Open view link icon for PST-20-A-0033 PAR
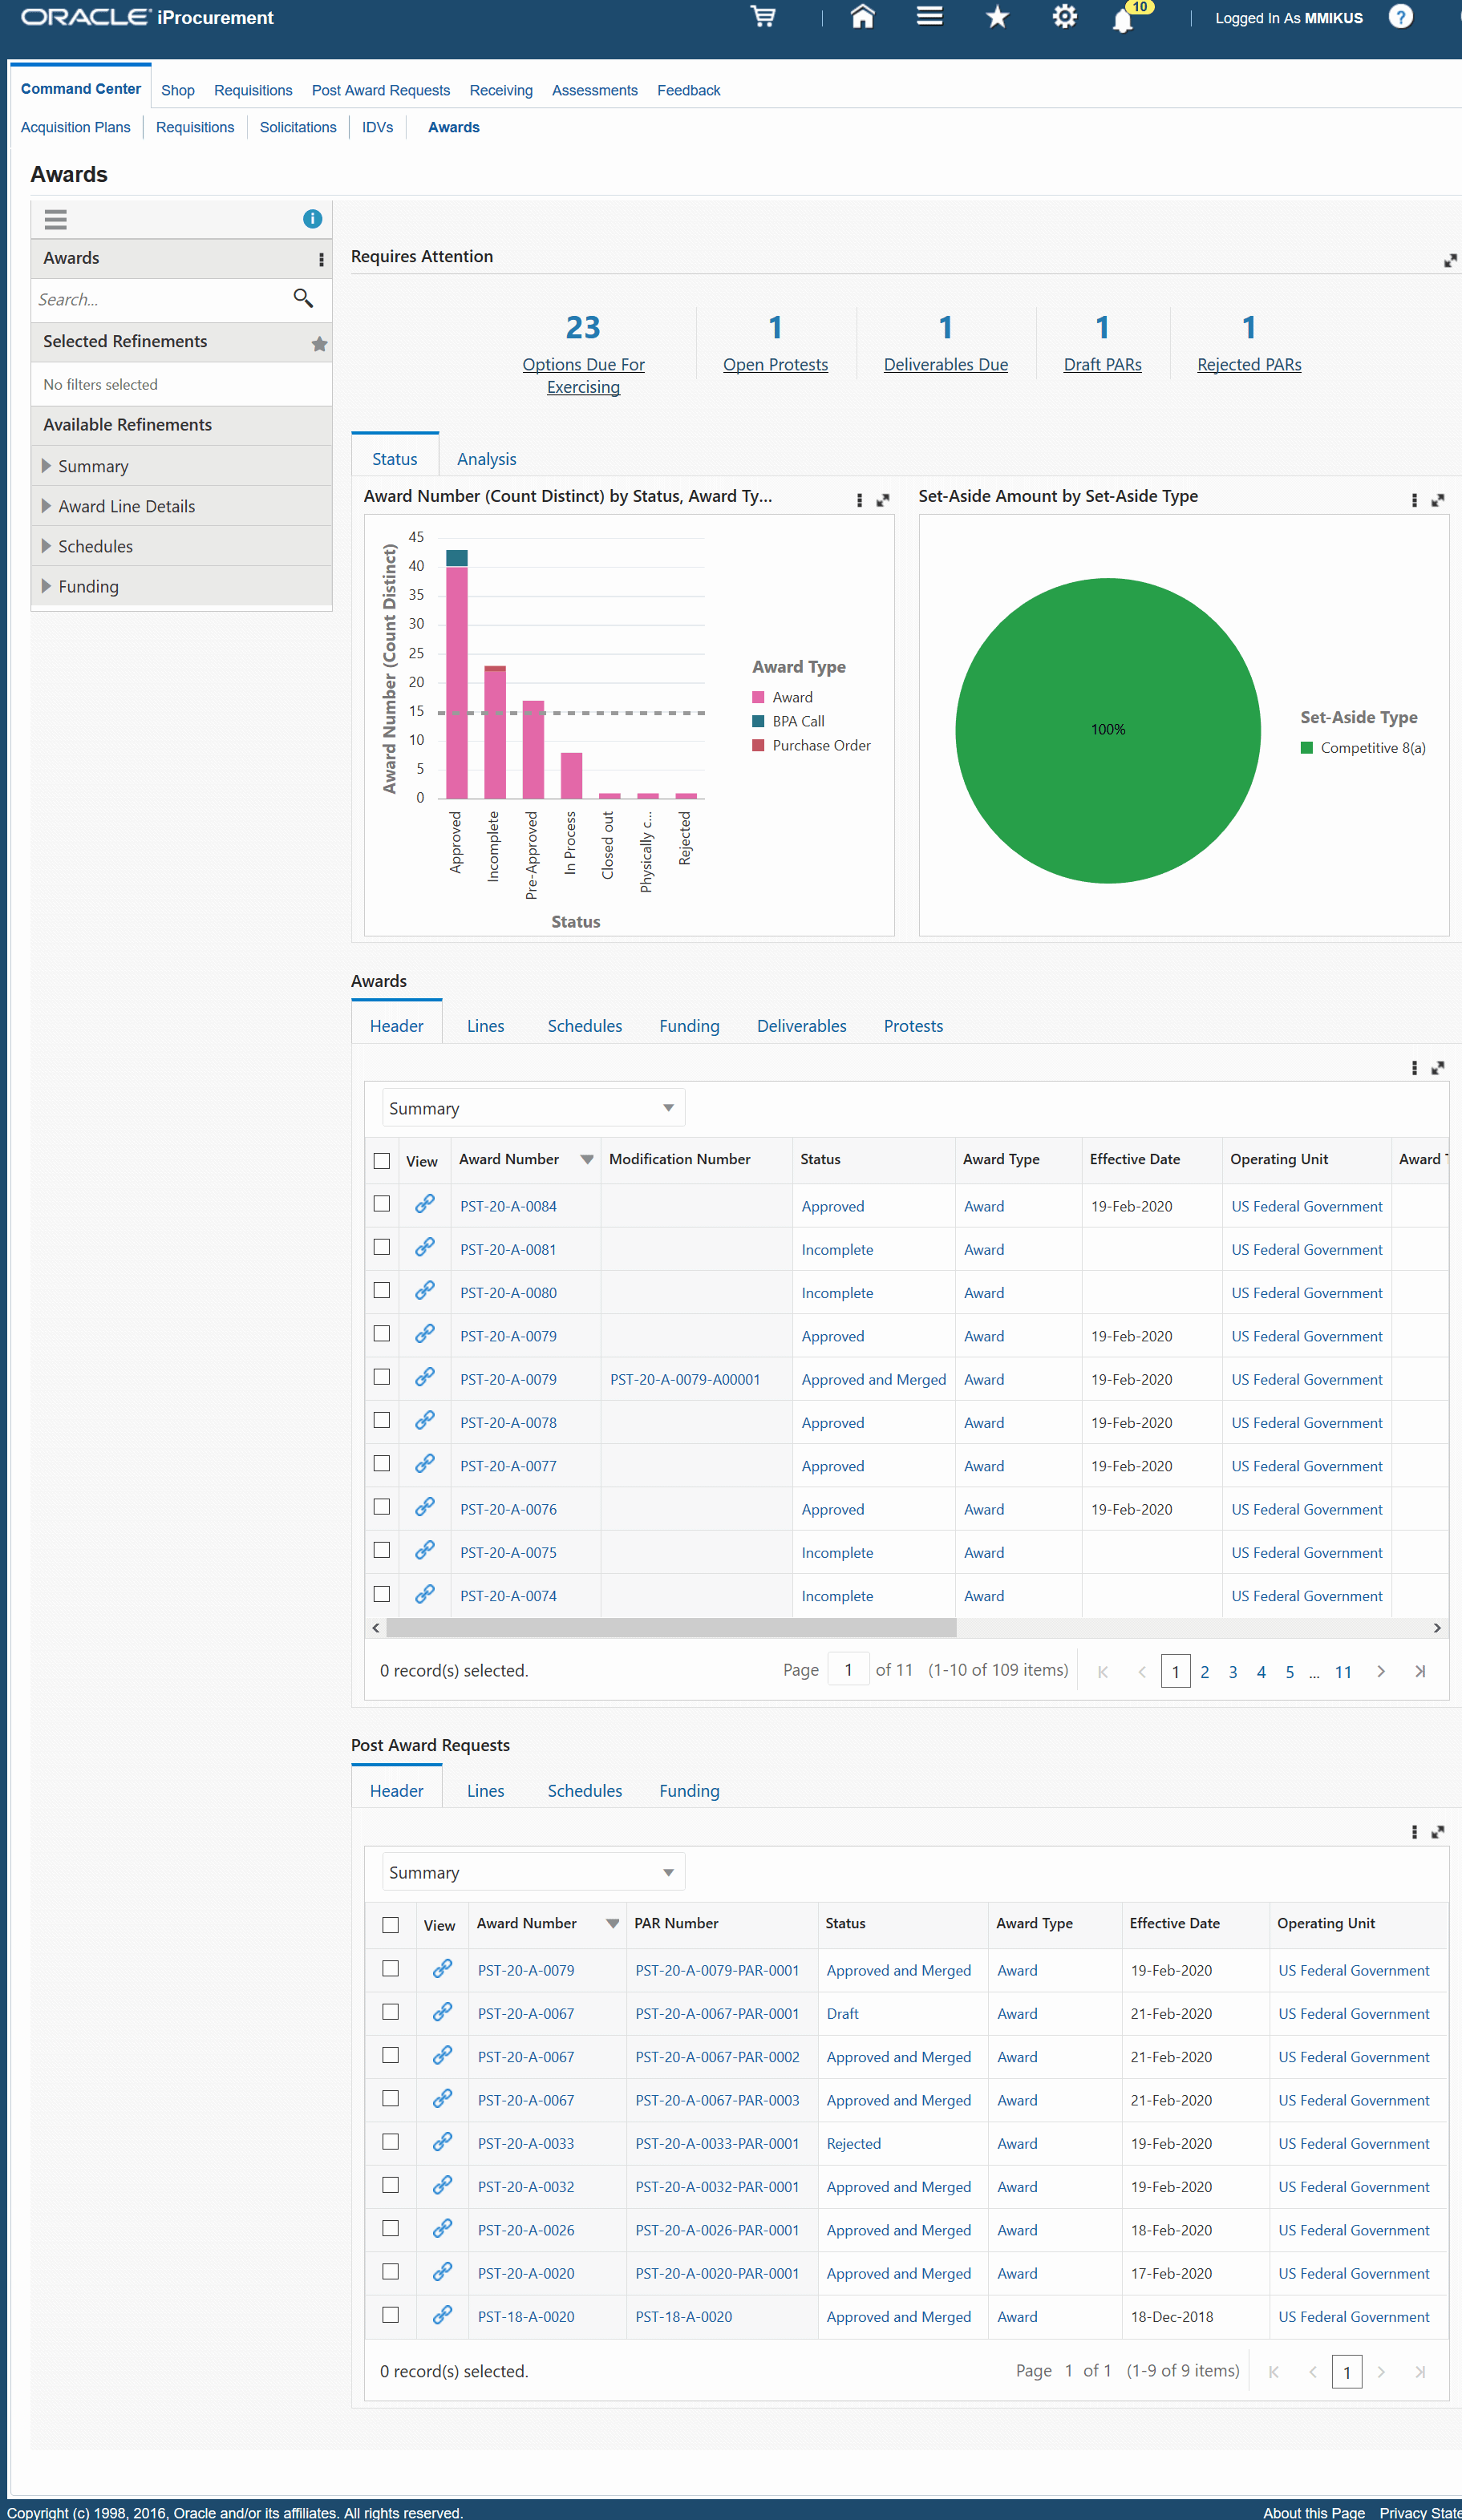The height and width of the screenshot is (2520, 1462). (442, 2141)
